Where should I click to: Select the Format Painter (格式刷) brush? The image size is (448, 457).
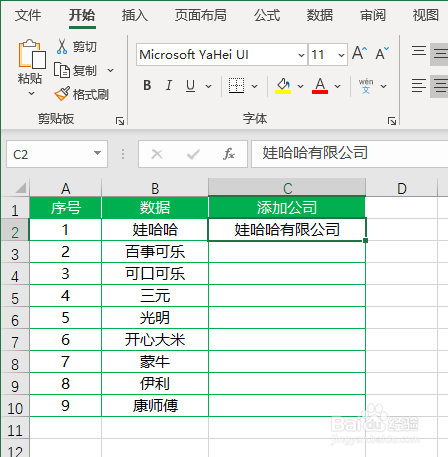coord(62,94)
